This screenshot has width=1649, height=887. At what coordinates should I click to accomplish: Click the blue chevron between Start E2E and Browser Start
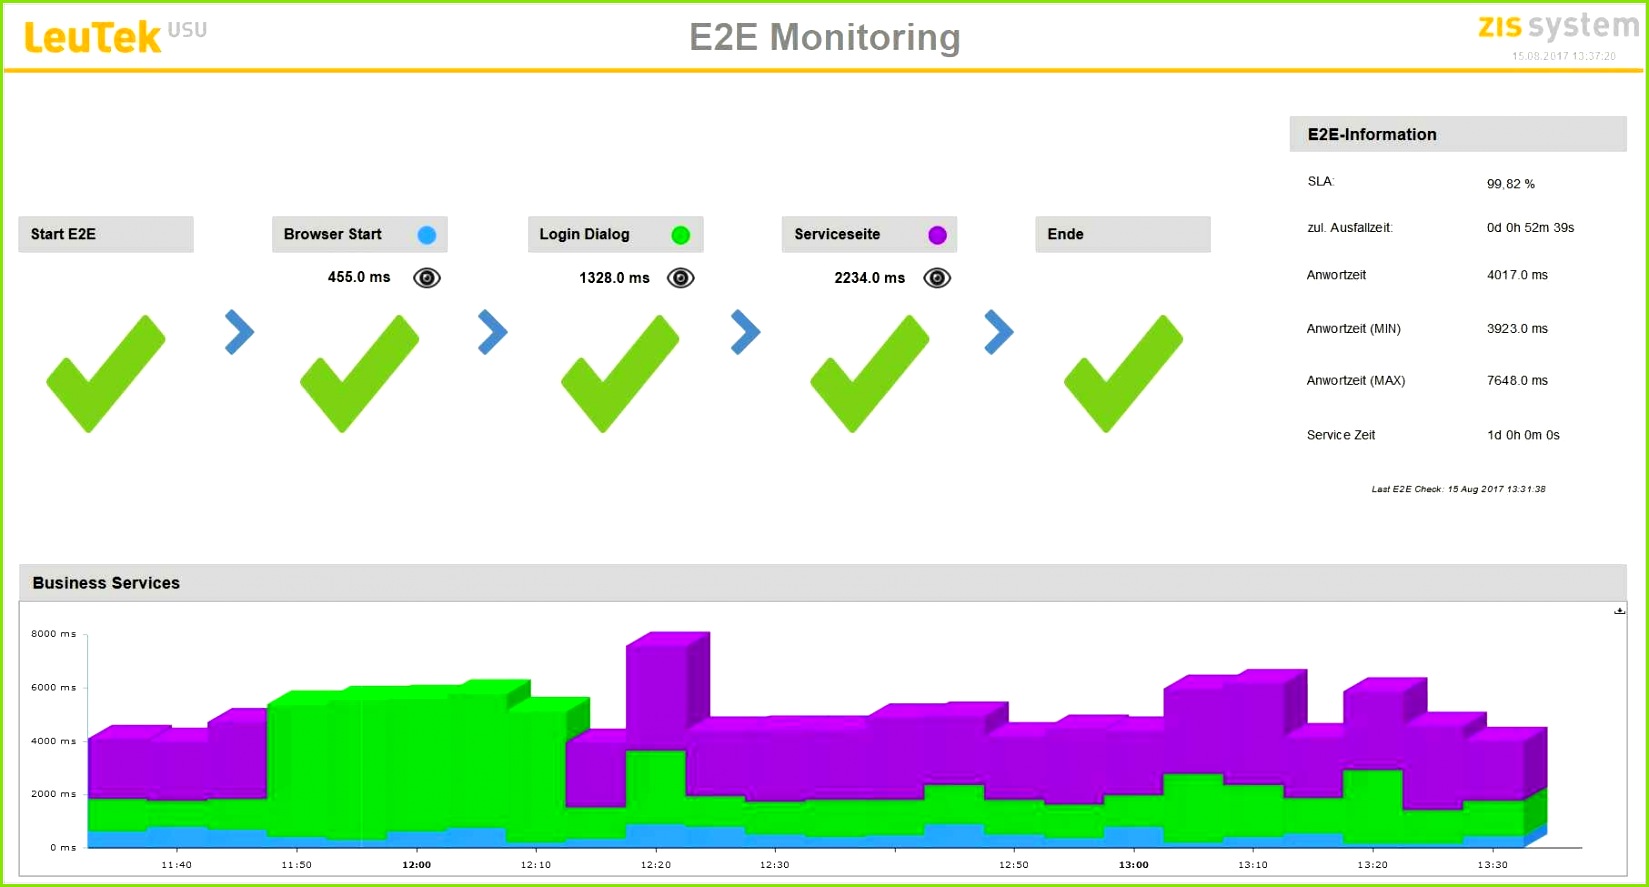(x=239, y=332)
